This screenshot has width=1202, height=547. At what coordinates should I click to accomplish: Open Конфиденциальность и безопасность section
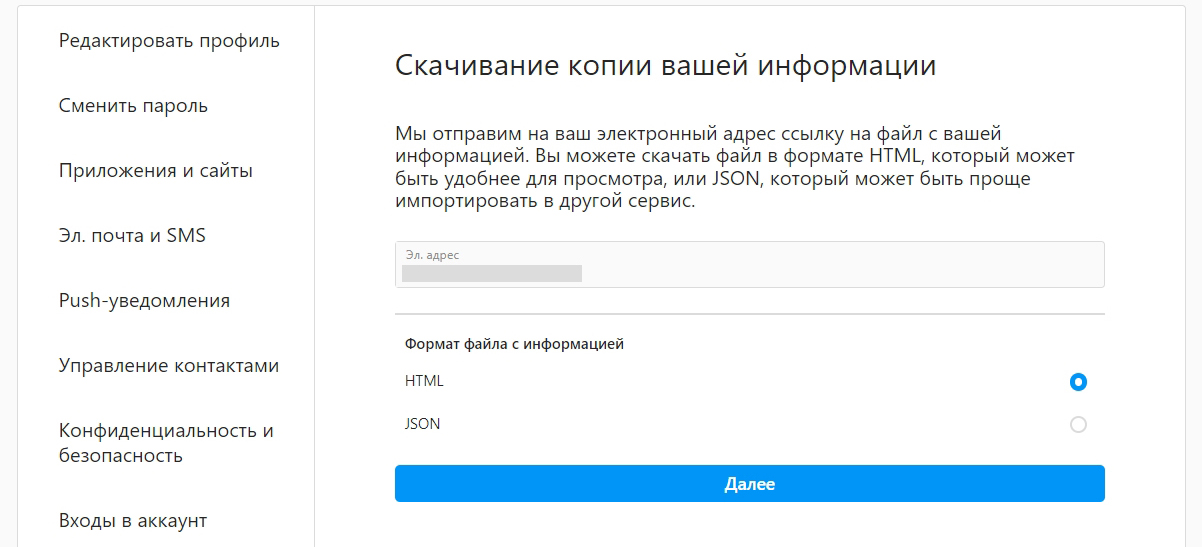click(166, 443)
